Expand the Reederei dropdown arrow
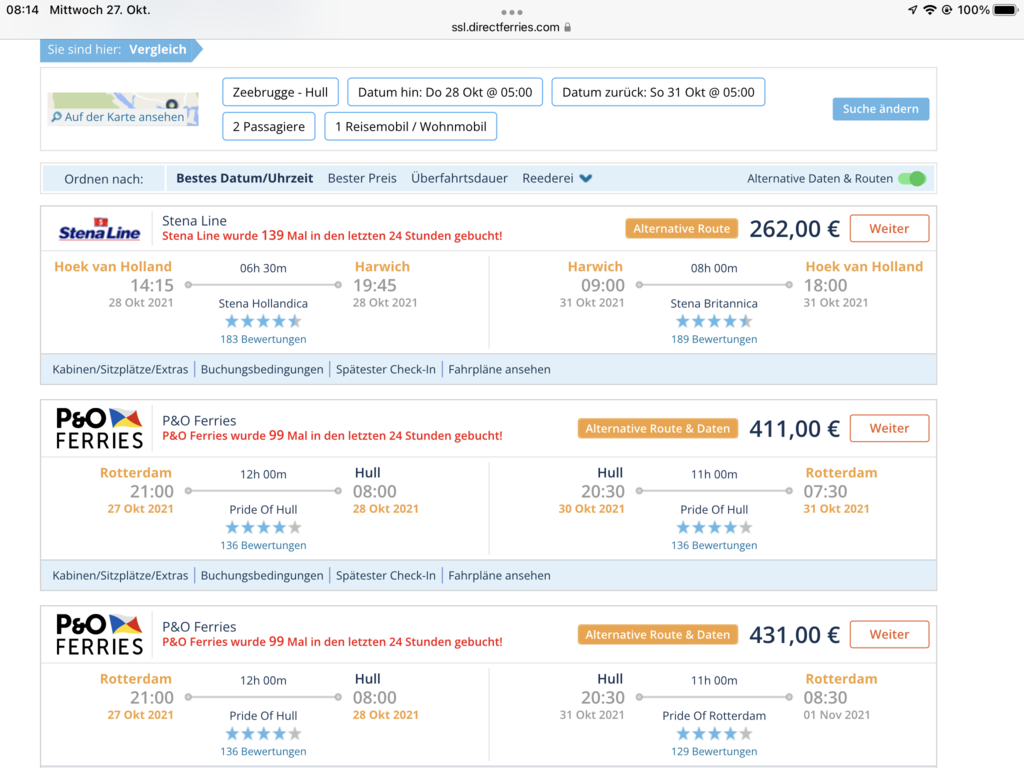 [x=586, y=178]
